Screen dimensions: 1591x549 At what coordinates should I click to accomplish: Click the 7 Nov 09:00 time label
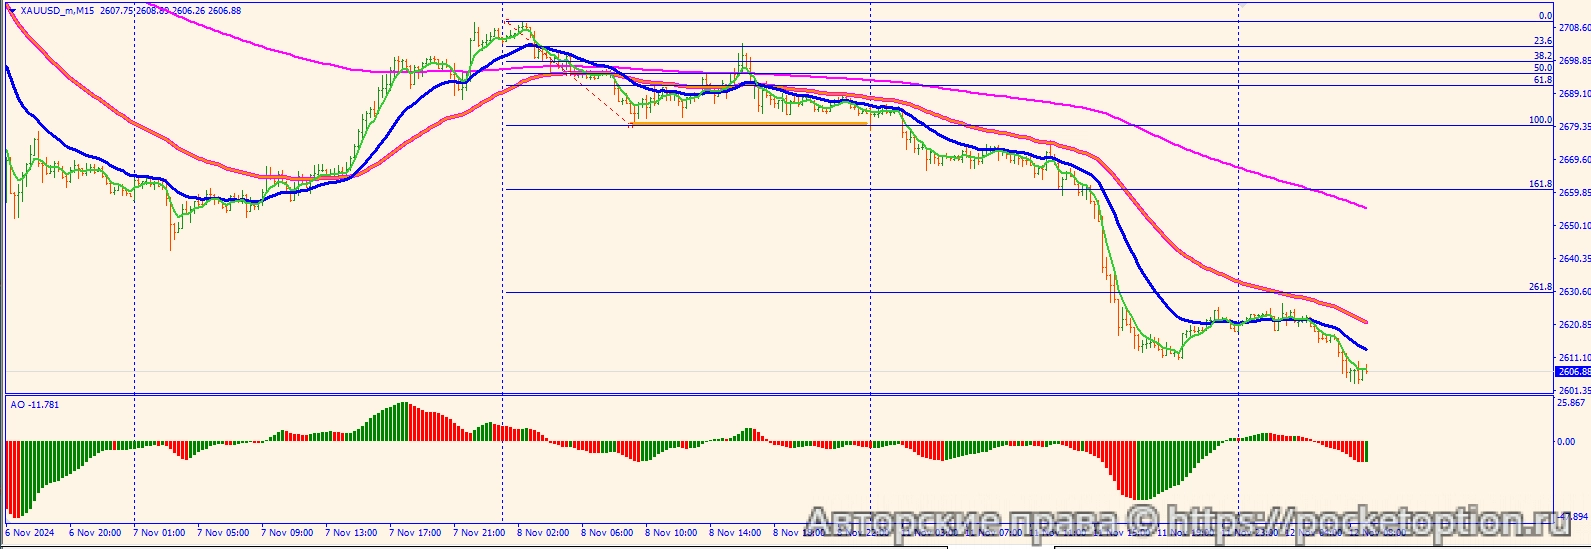pyautogui.click(x=287, y=533)
